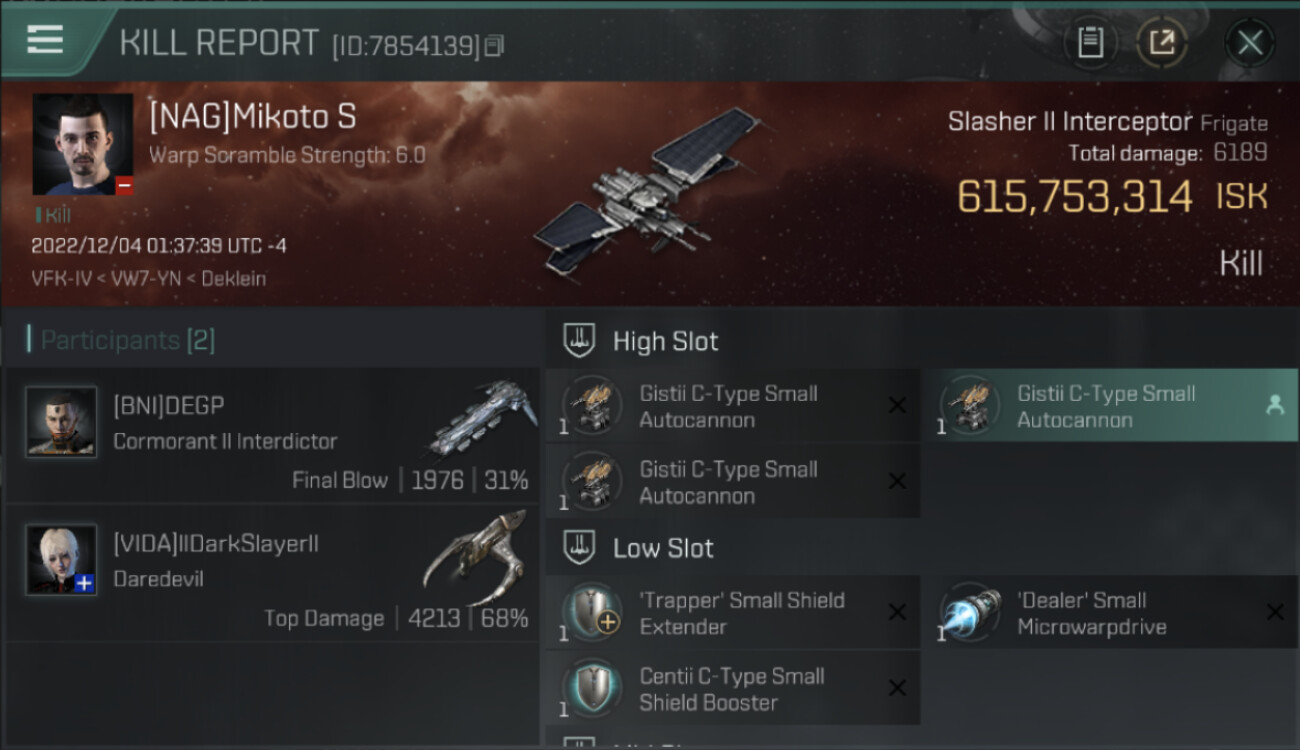The width and height of the screenshot is (1300, 750).
Task: Open Mikoto S victim portrait
Action: pos(83,144)
